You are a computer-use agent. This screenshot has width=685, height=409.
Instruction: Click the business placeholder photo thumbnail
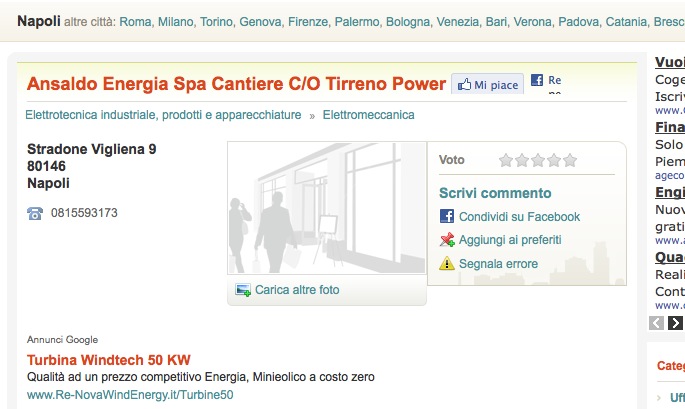(327, 208)
